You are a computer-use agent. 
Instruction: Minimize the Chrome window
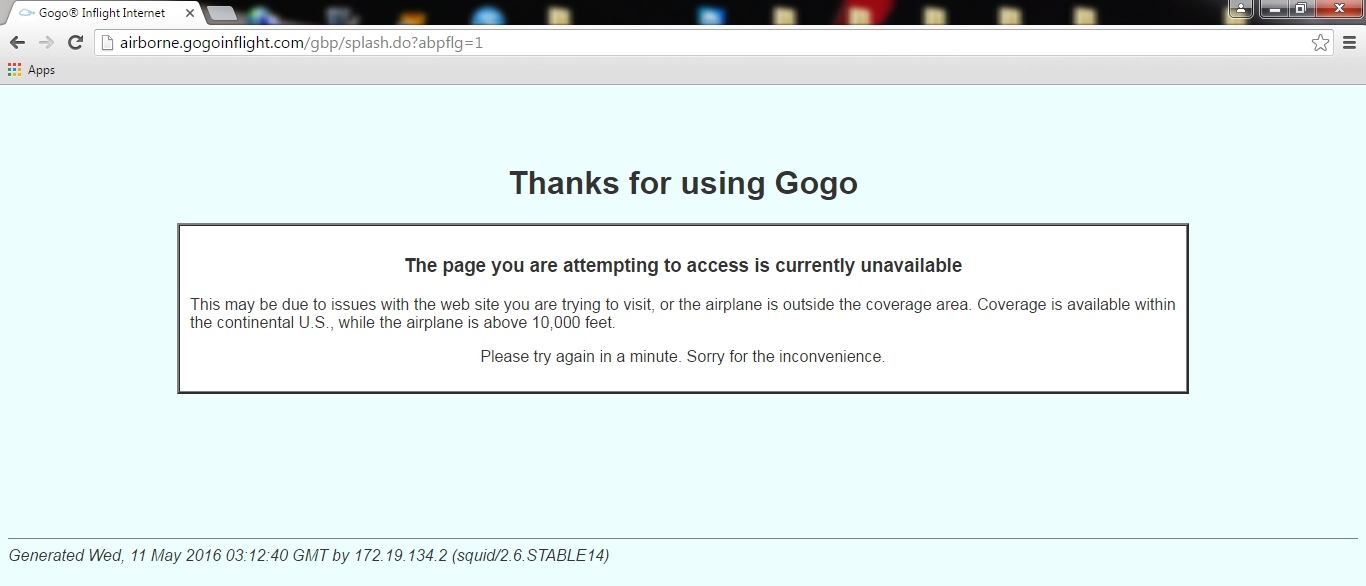[x=1273, y=9]
